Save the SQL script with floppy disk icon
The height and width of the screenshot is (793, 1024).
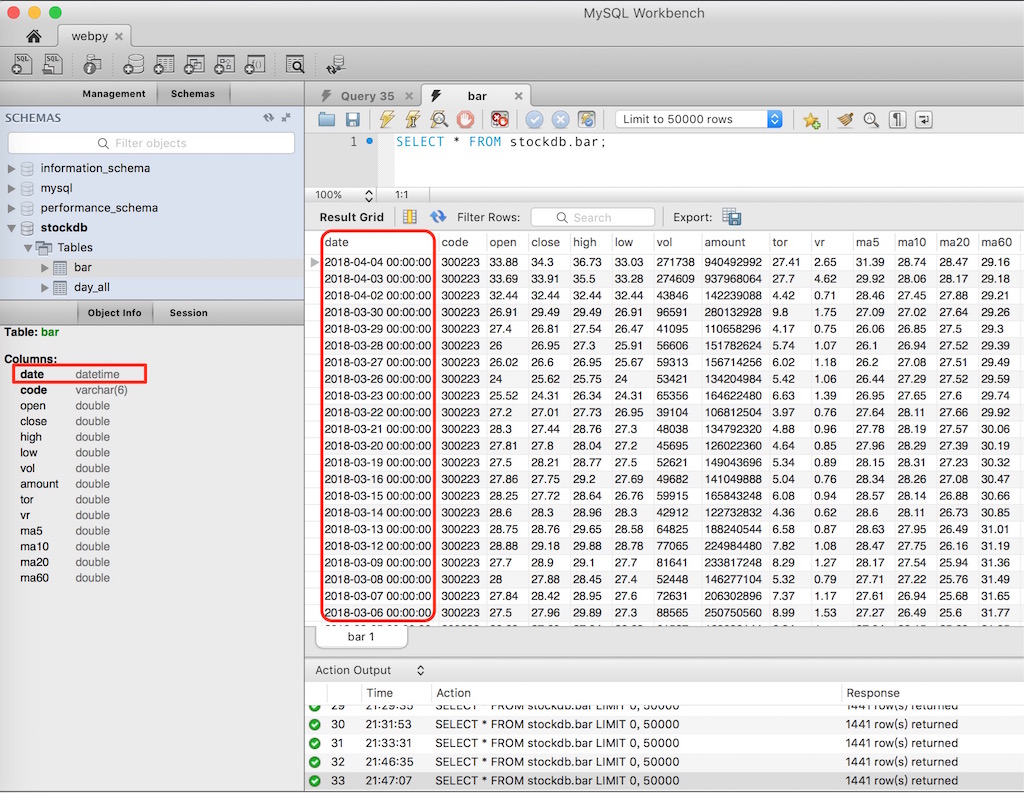click(x=353, y=119)
